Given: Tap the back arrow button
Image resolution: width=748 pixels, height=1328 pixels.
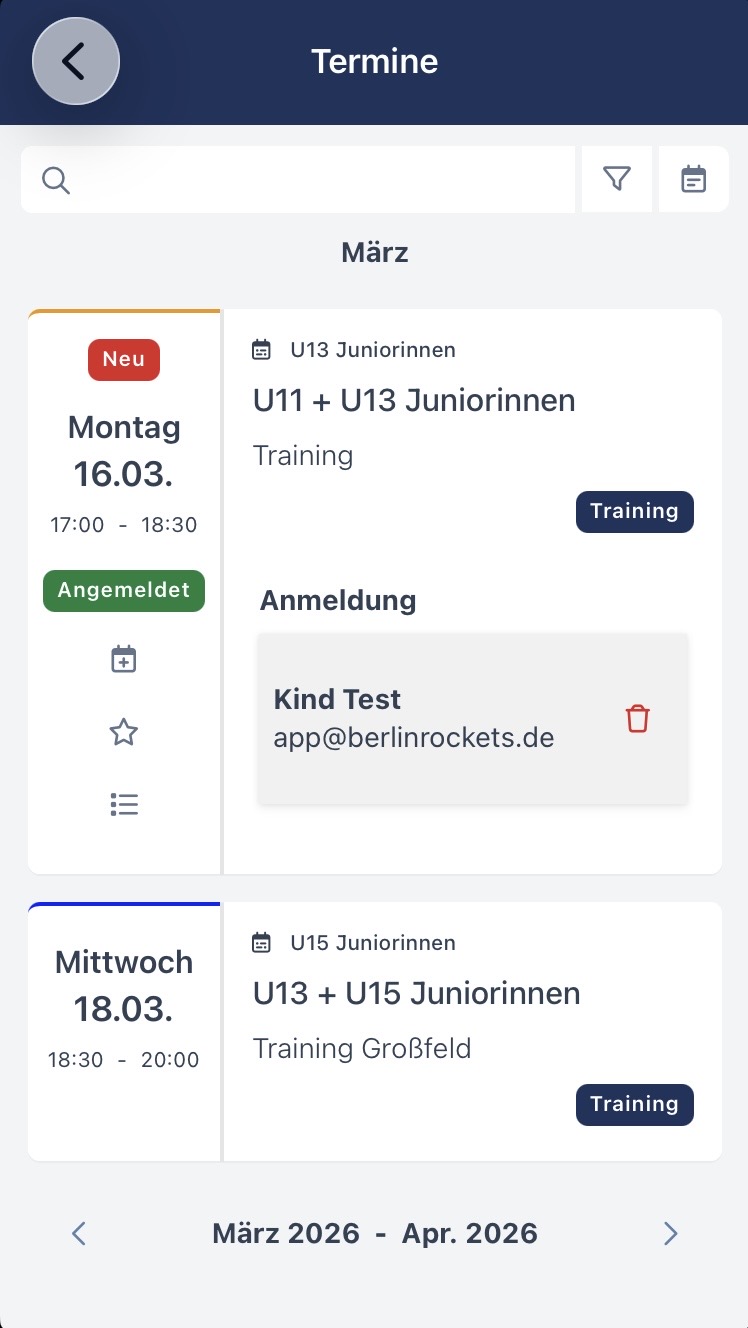Looking at the screenshot, I should (x=75, y=62).
